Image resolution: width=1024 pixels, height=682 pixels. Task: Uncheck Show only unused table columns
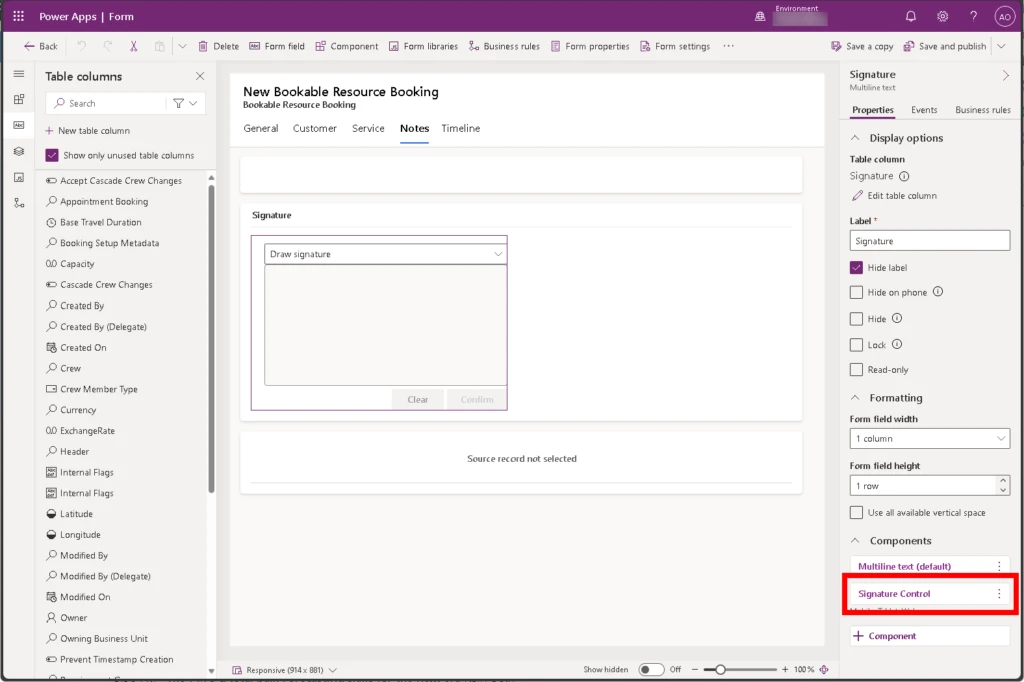[x=53, y=155]
